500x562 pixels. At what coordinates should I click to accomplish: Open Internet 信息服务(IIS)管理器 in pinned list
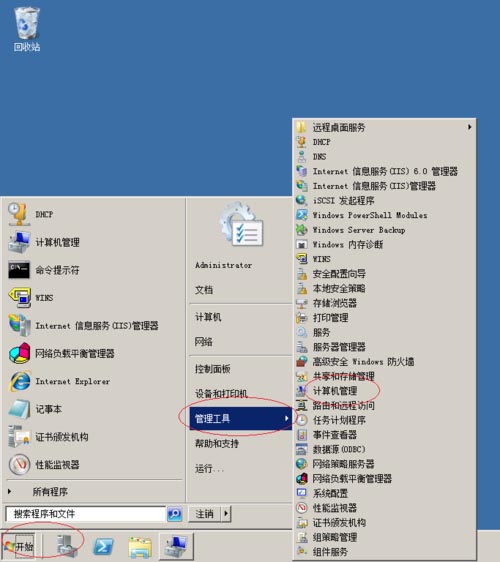click(x=97, y=326)
